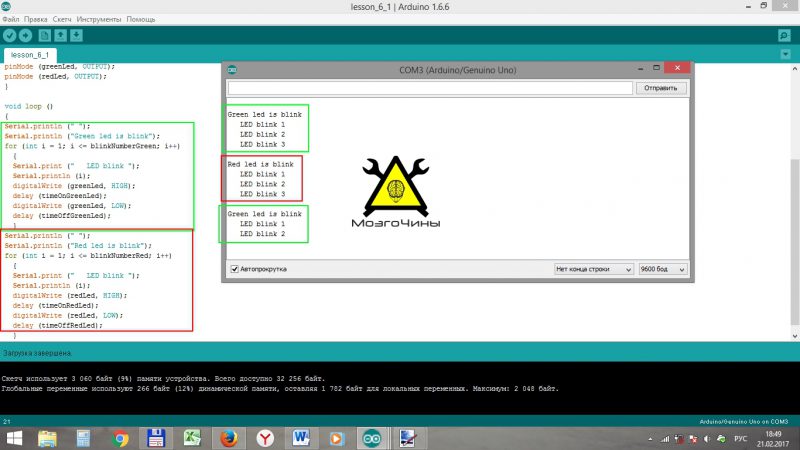800x450 pixels.
Task: Click the 'Red led is blink' output line
Action: click(x=260, y=164)
